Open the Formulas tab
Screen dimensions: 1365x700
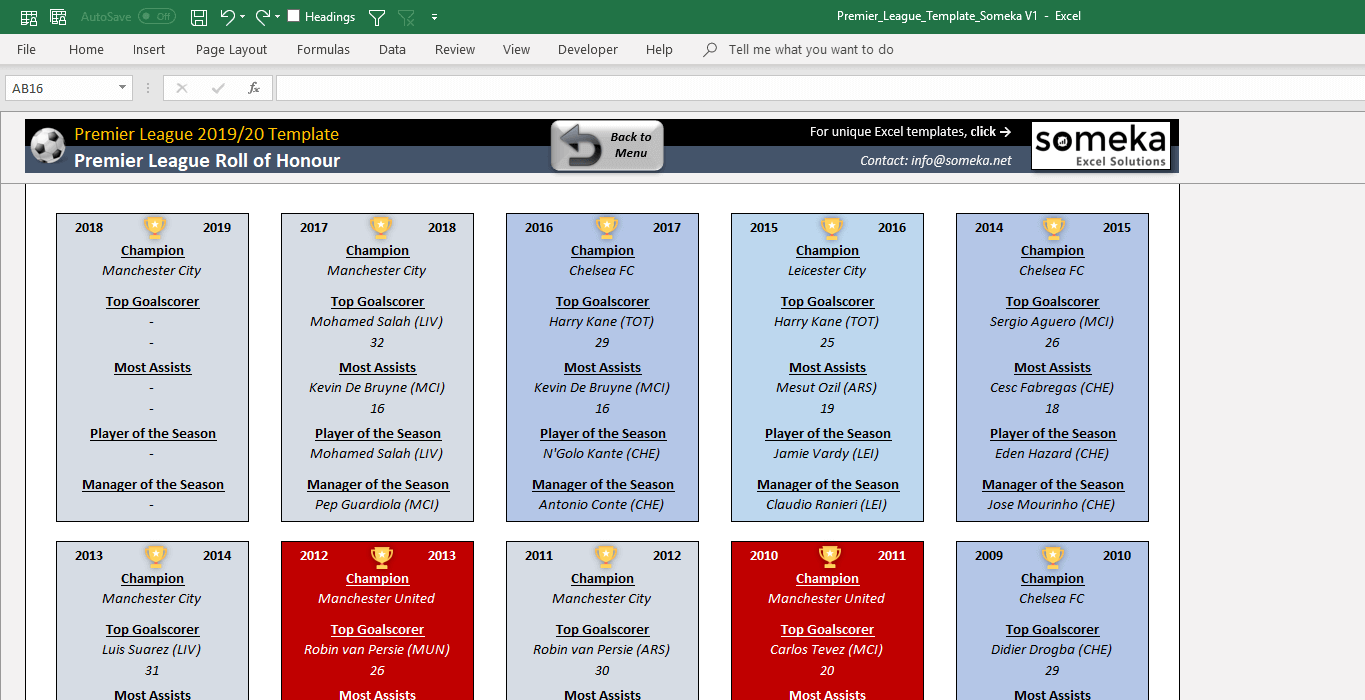point(323,50)
